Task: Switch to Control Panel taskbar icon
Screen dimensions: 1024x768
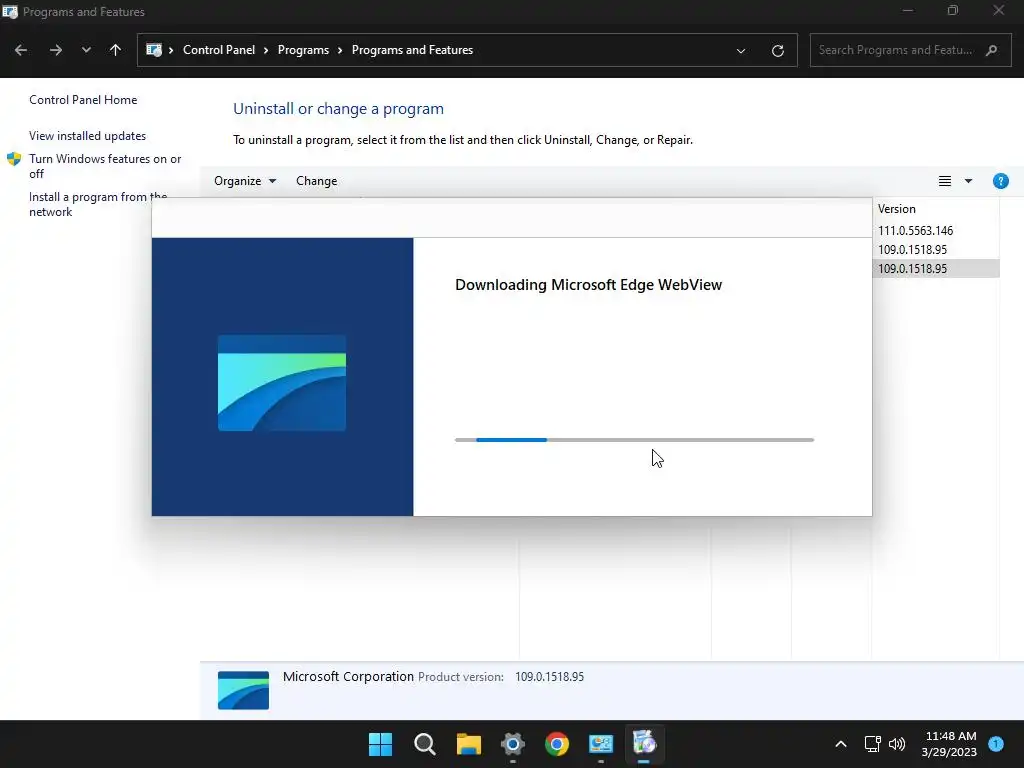Action: (600, 744)
